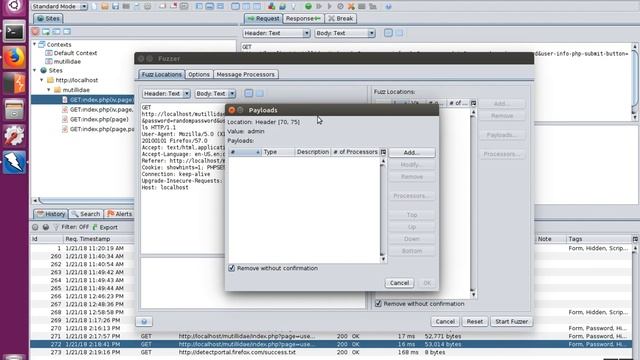The height and width of the screenshot is (360, 640).
Task: Switch to the Response tab
Action: [303, 18]
